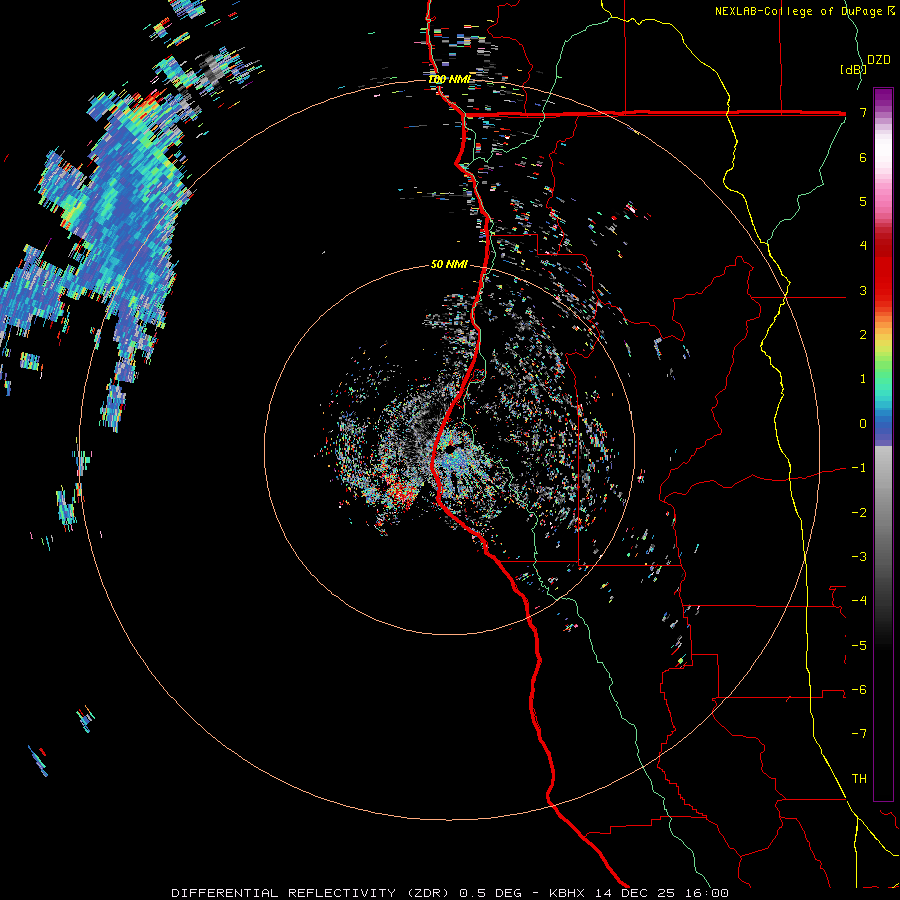Select the -1 value on the dB scale
This screenshot has height=900, width=900.
(x=859, y=468)
